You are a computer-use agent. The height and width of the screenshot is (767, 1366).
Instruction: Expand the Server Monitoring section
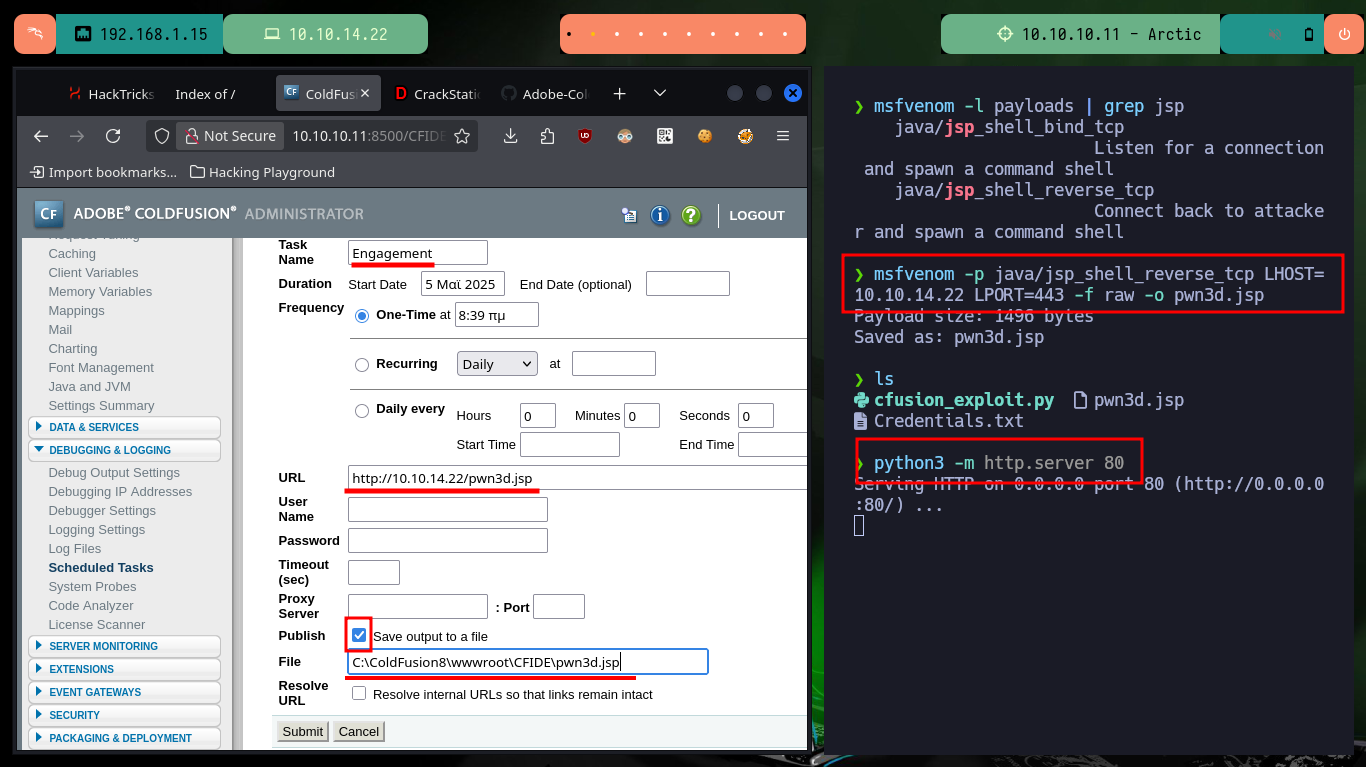[x=124, y=646]
